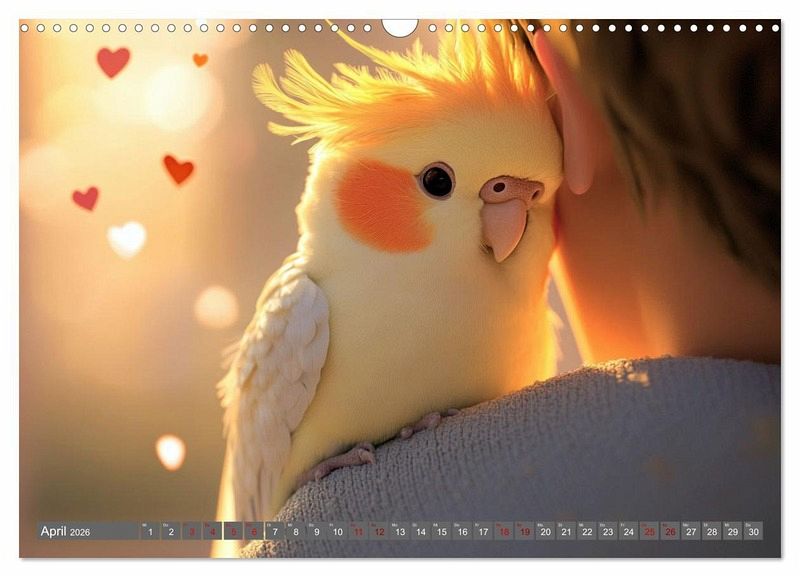Viewport: 800px width, 577px height.
Task: Click the white heart in the bokeh
Action: coord(127,239)
